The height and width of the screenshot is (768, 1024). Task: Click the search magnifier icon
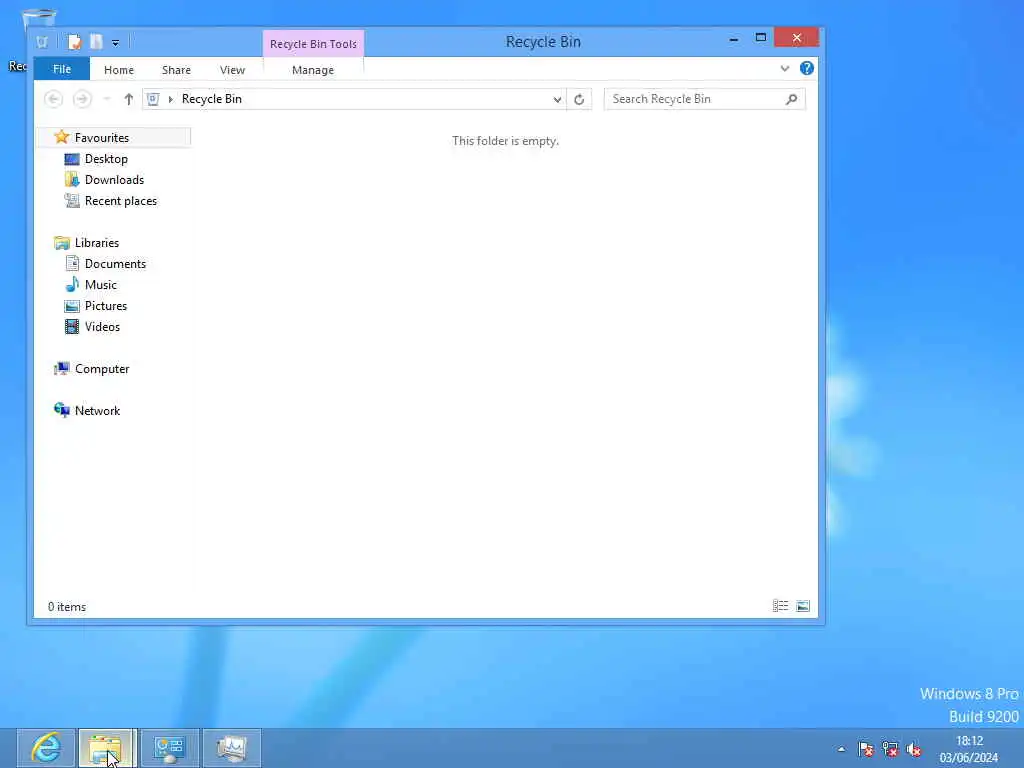(x=792, y=99)
